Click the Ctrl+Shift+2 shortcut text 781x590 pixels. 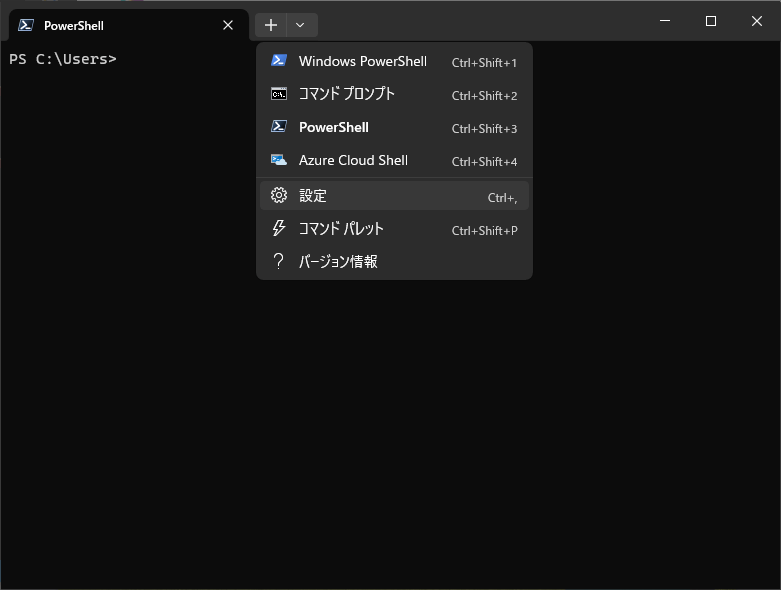click(x=484, y=96)
